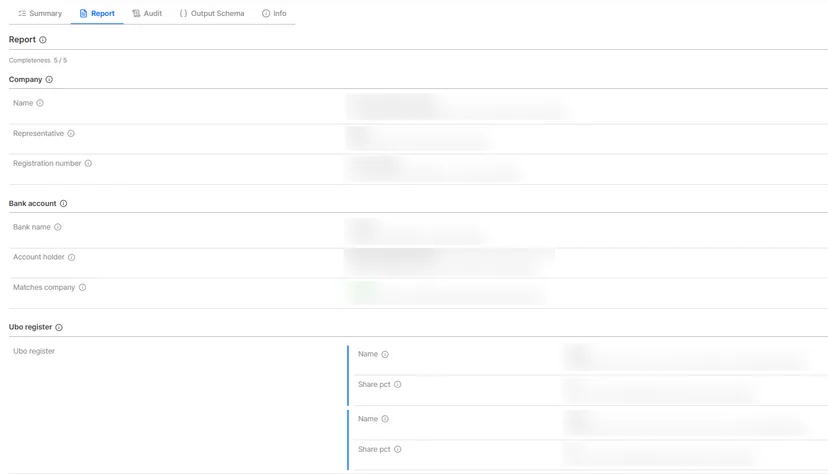828x474 pixels.
Task: Click the Account holder label
Action: point(39,257)
